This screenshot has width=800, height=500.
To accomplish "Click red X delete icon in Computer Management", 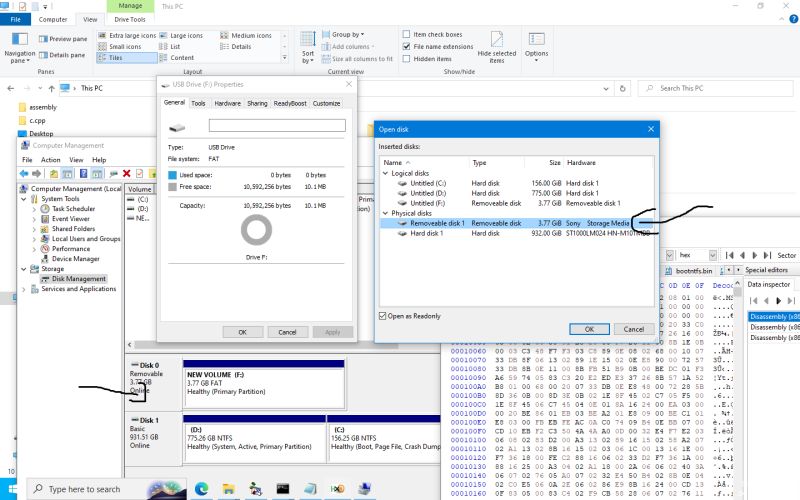I will (x=127, y=173).
